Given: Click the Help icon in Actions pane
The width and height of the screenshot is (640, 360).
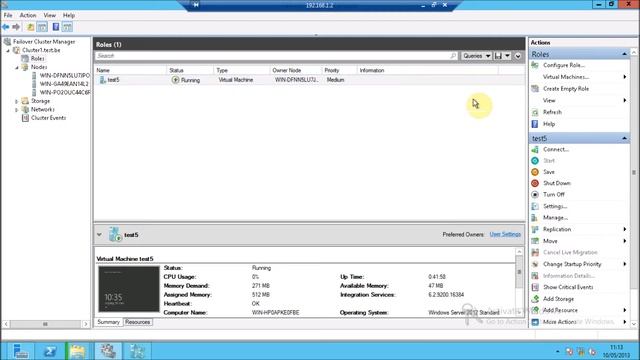Looking at the screenshot, I should 535,124.
